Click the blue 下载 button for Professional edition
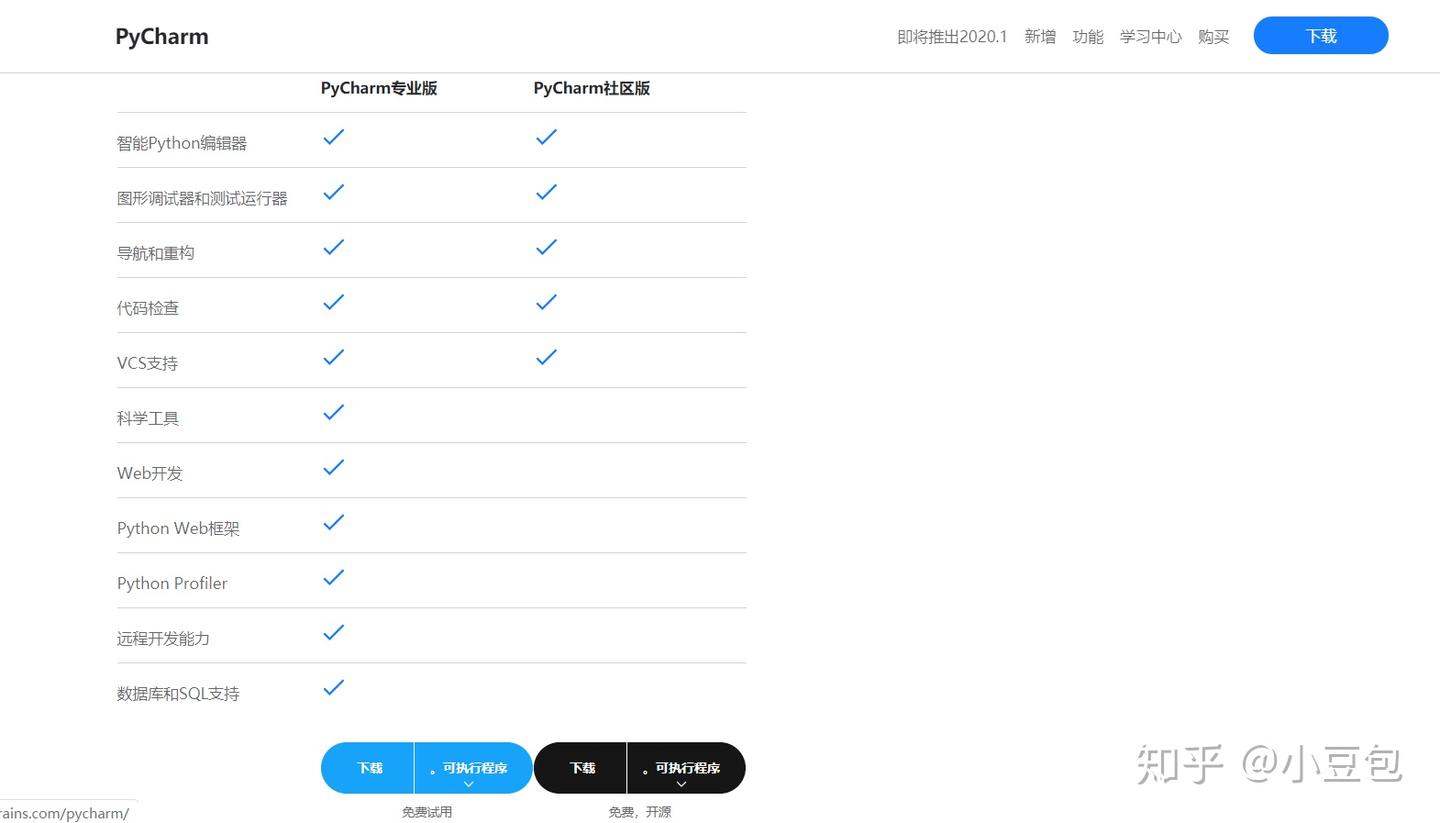The width and height of the screenshot is (1440, 823). pyautogui.click(x=368, y=768)
